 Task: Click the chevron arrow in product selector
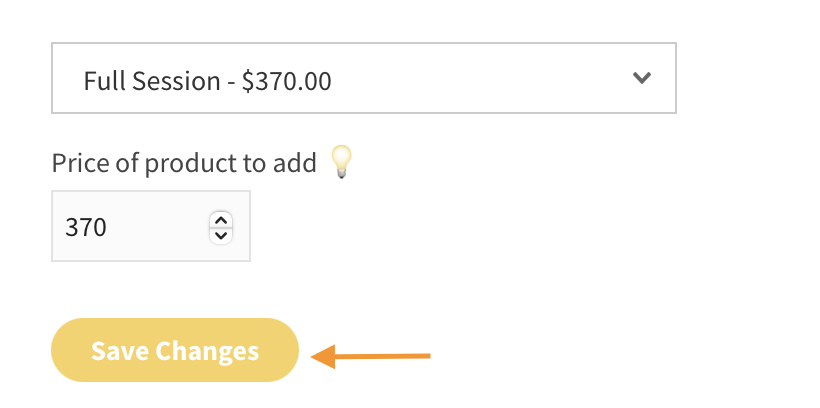pos(642,78)
